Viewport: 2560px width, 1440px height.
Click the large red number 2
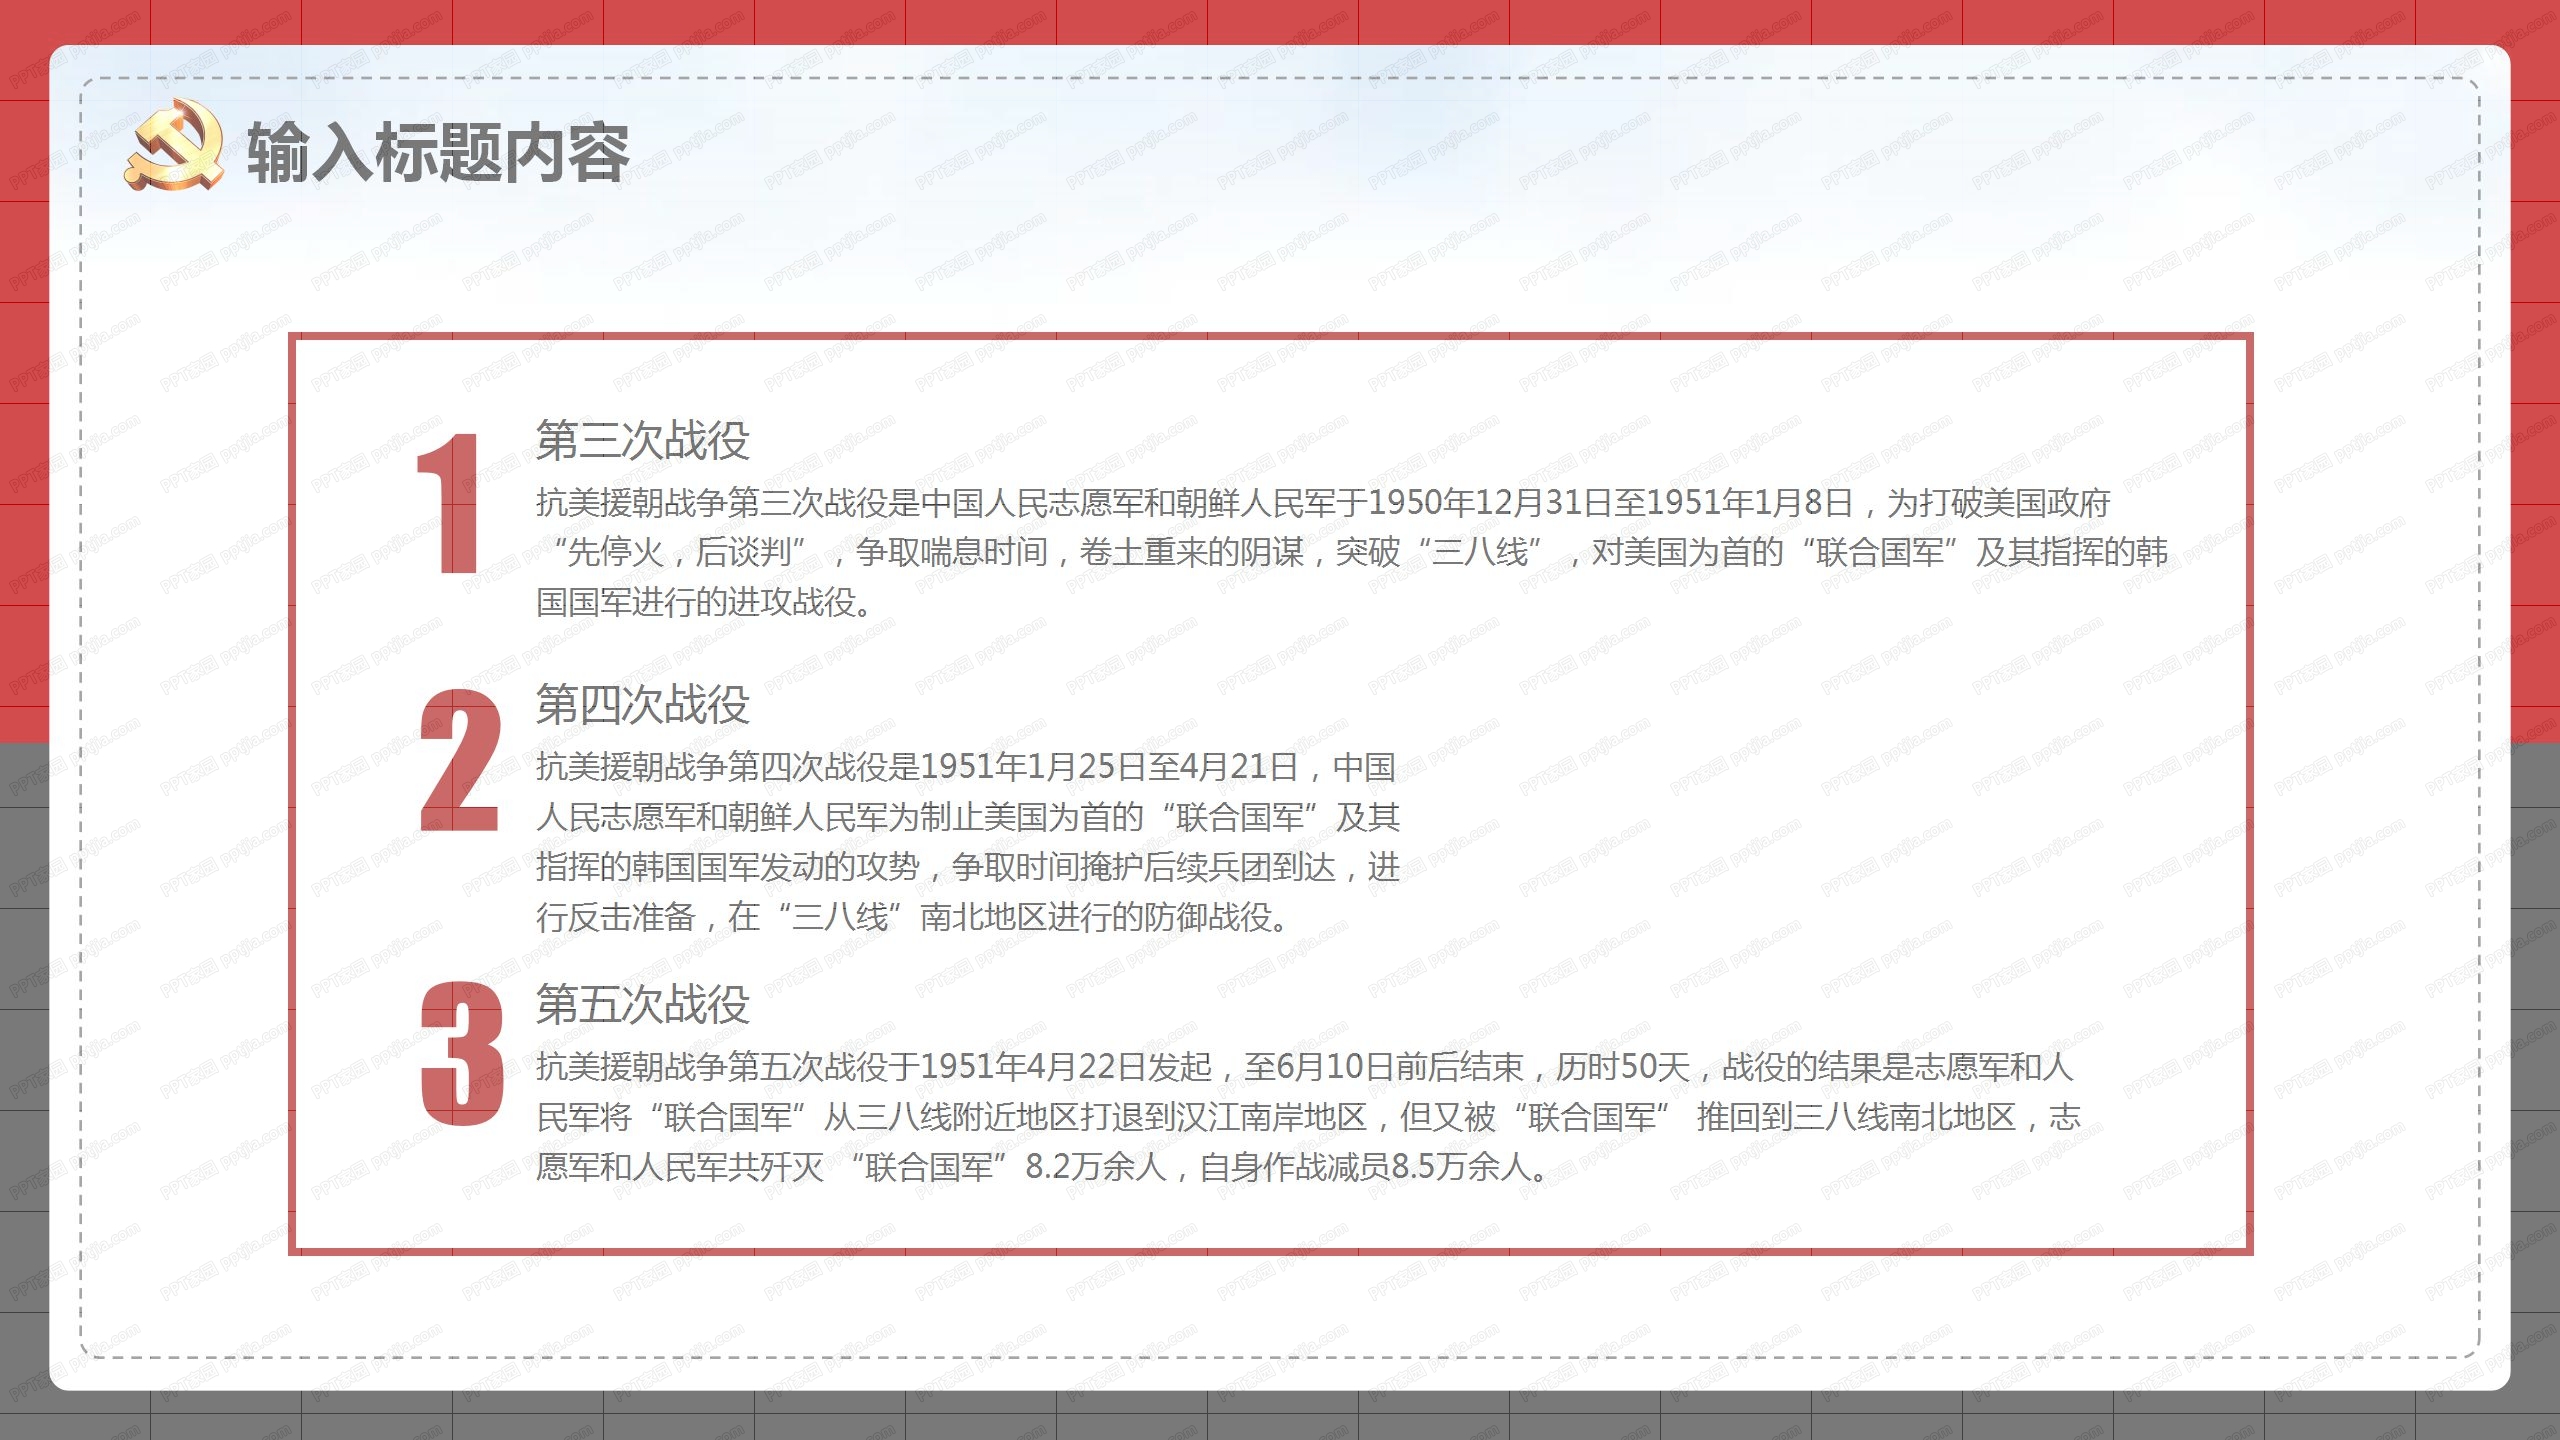click(459, 760)
